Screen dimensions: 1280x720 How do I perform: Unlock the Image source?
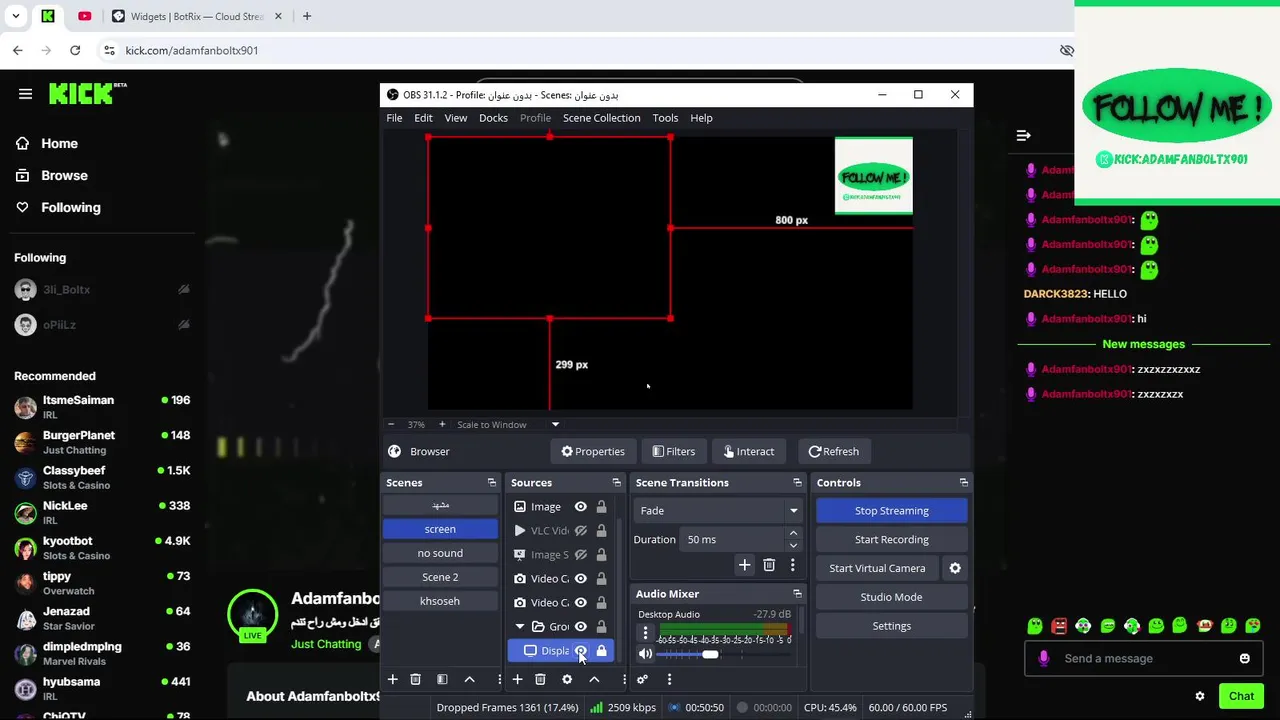click(601, 507)
